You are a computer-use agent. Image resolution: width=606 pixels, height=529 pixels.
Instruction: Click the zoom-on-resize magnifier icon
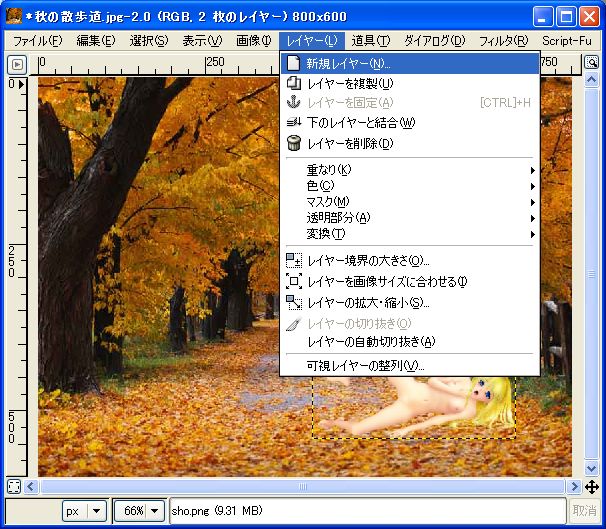(591, 62)
